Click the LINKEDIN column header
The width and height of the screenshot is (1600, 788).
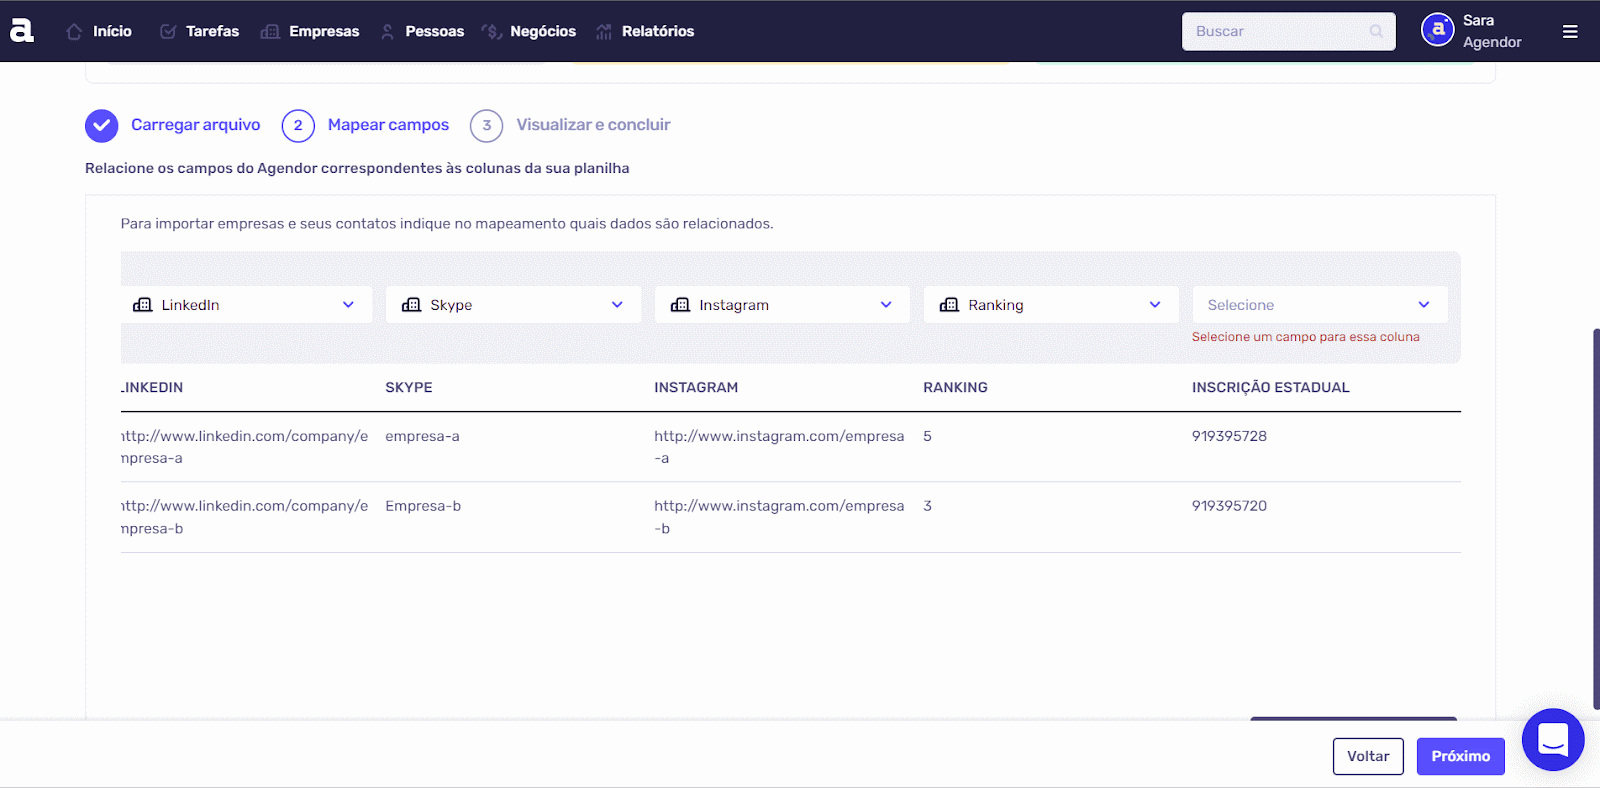point(152,388)
